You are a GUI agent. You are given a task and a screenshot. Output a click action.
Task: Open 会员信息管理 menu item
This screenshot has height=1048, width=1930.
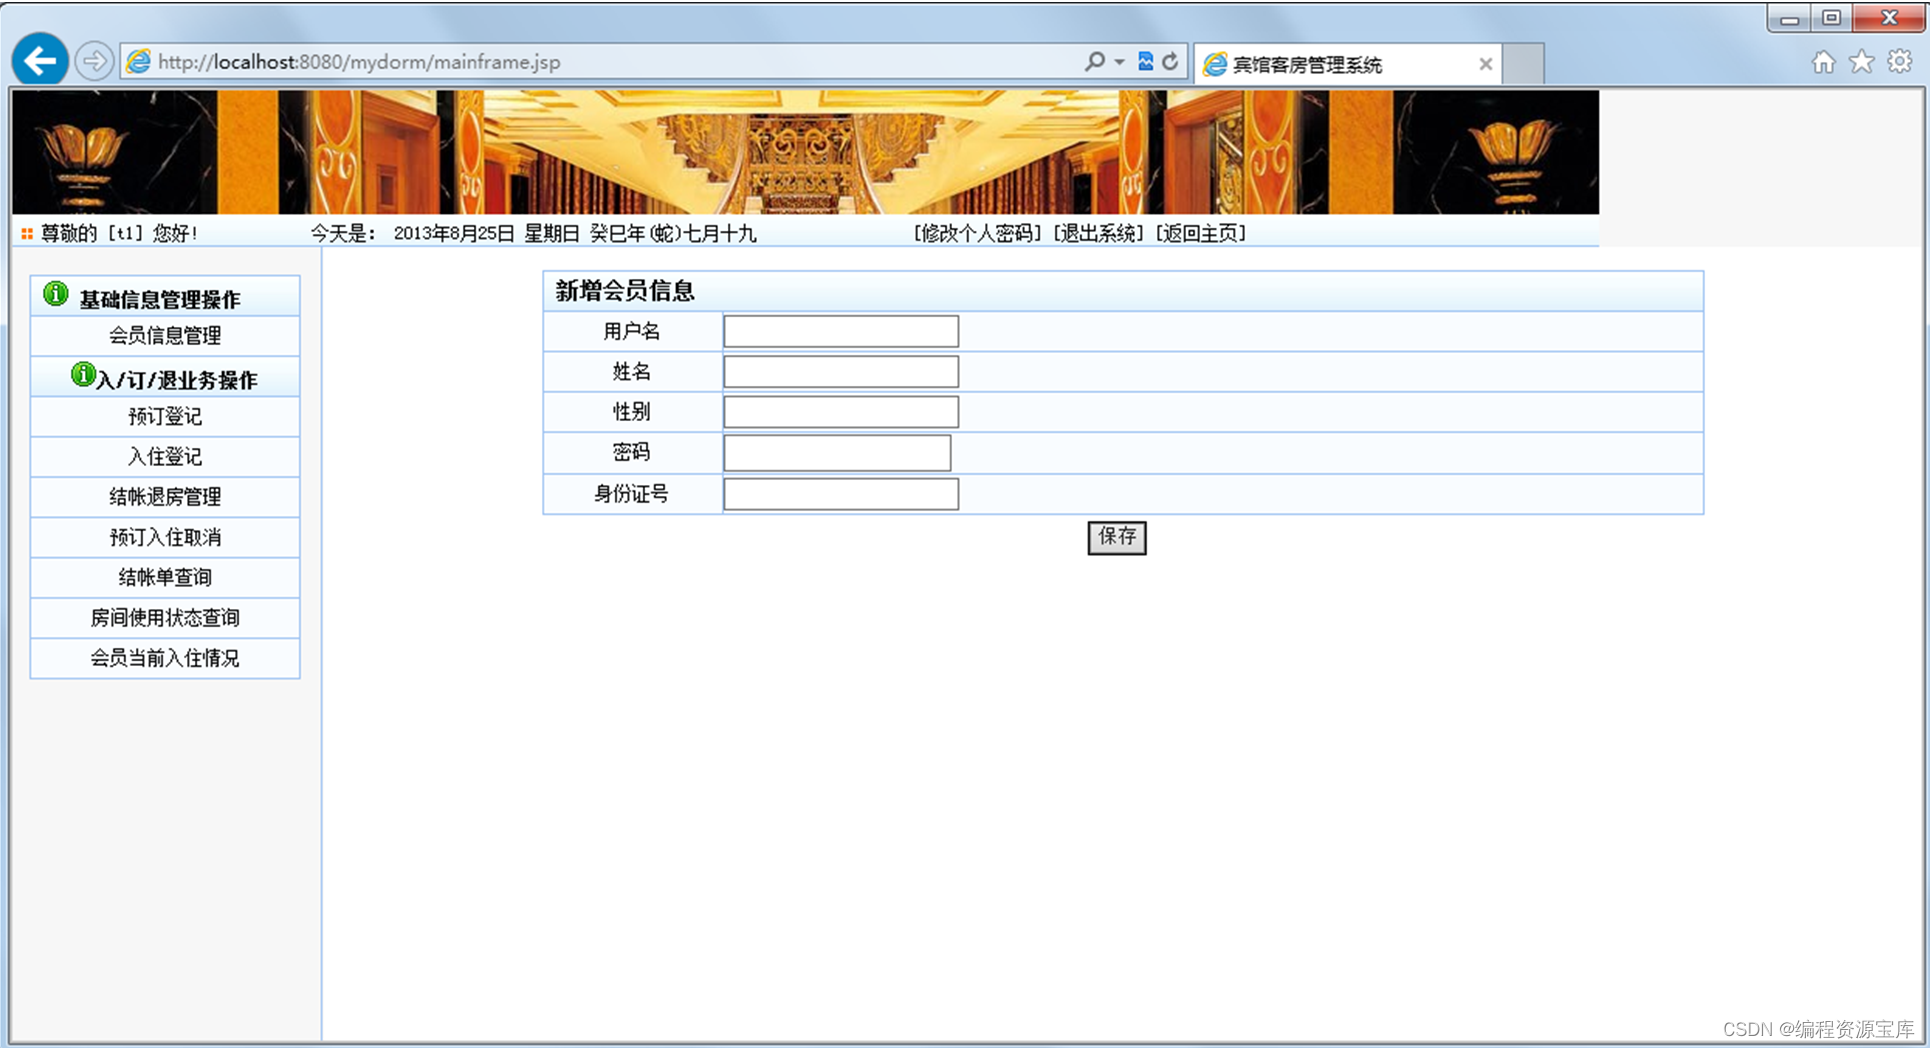(x=165, y=336)
